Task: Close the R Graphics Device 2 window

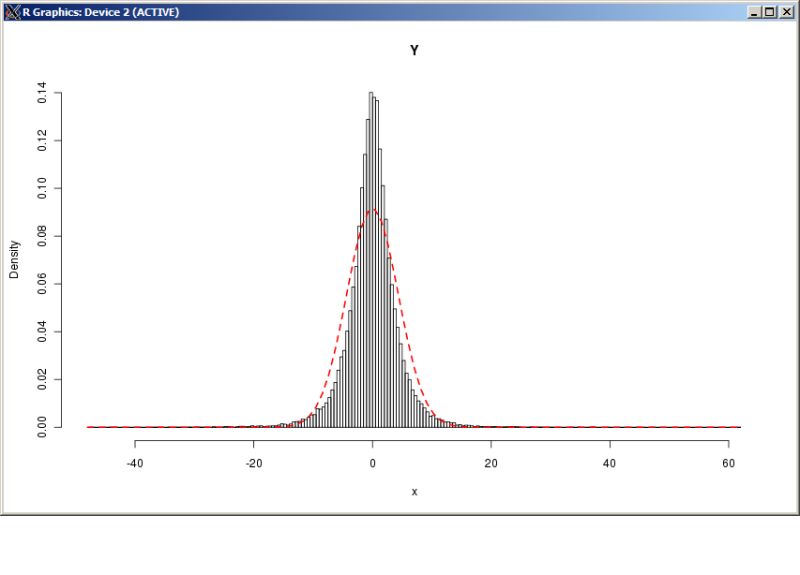Action: coord(786,12)
